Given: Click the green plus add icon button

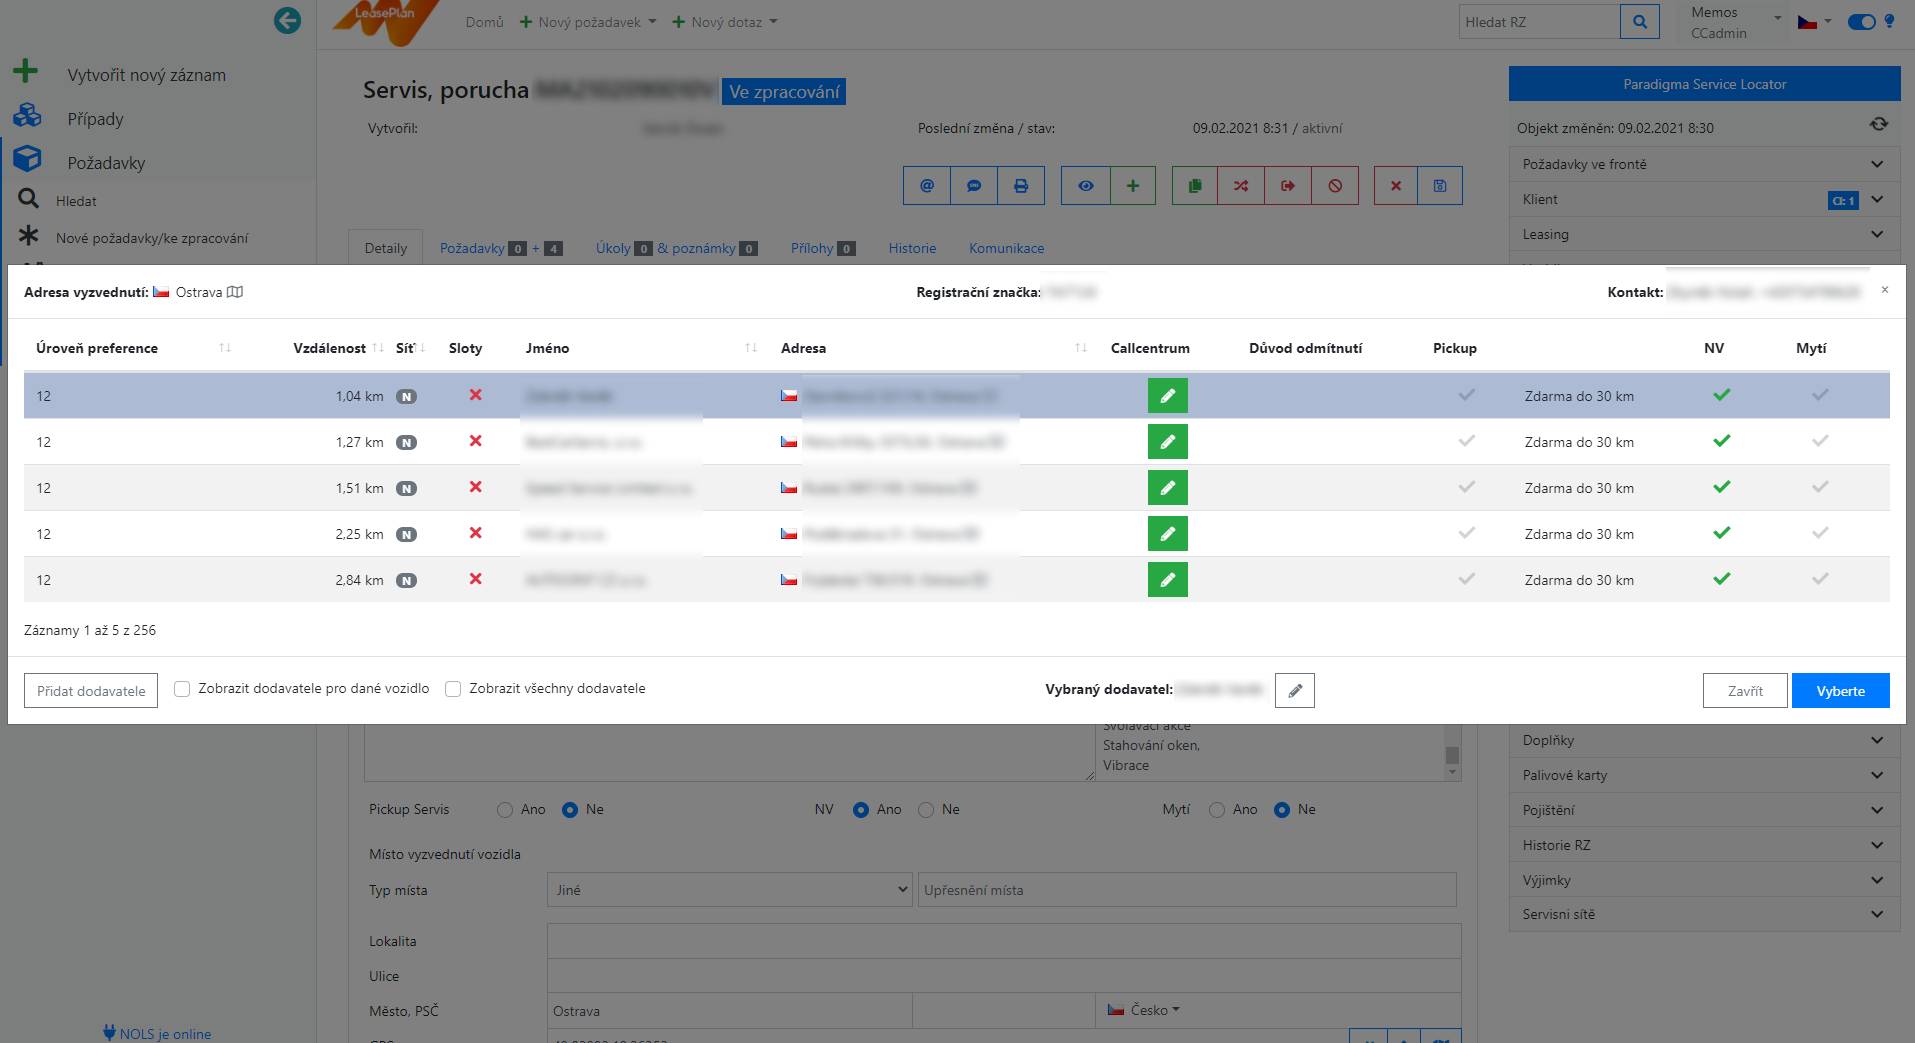Looking at the screenshot, I should pos(1133,186).
